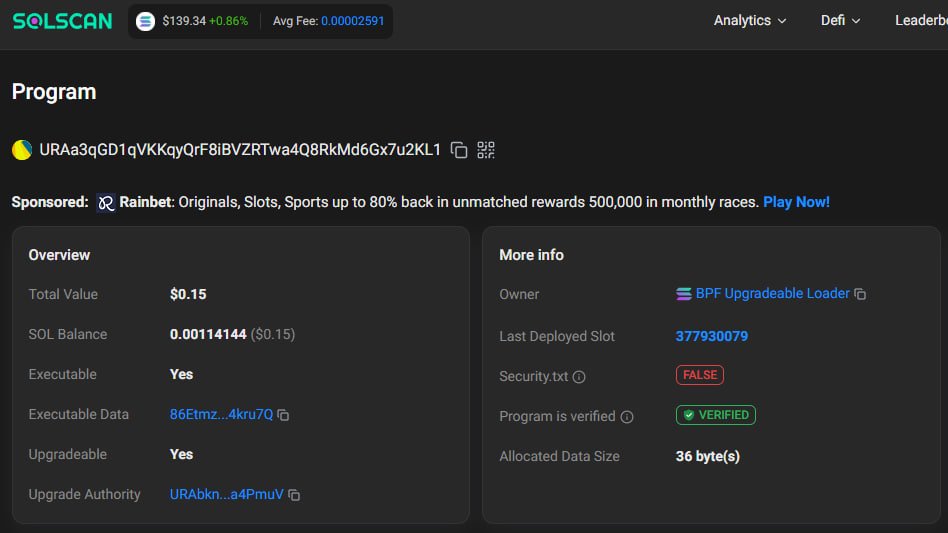Click the Upgradeable value Yes

181,454
